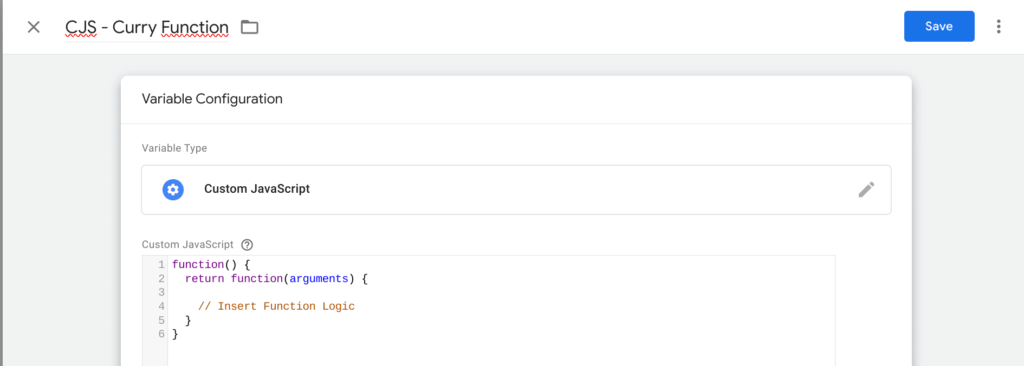Click the '// Insert Function Logic' comment
This screenshot has width=1024, height=366.
click(276, 307)
